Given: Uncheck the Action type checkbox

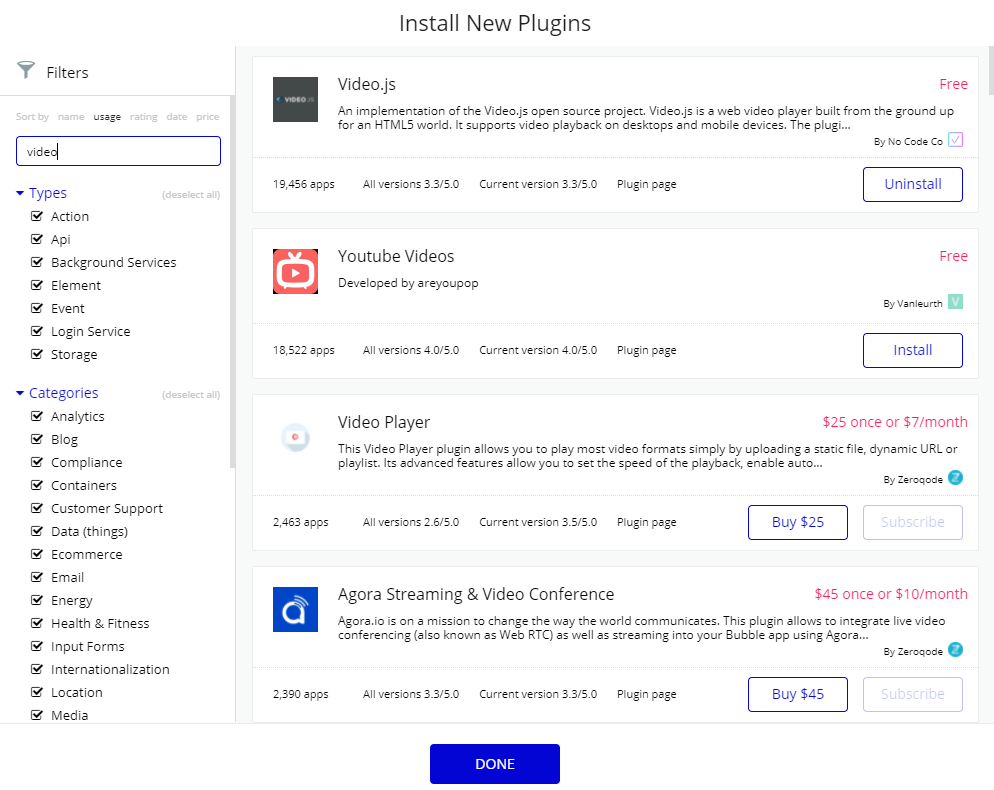Looking at the screenshot, I should (x=37, y=216).
